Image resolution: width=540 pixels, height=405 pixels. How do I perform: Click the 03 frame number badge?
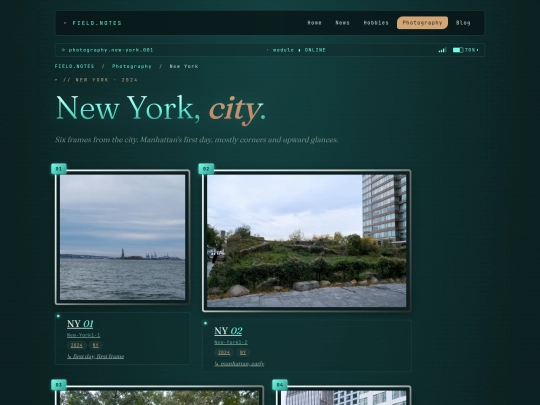(59, 385)
